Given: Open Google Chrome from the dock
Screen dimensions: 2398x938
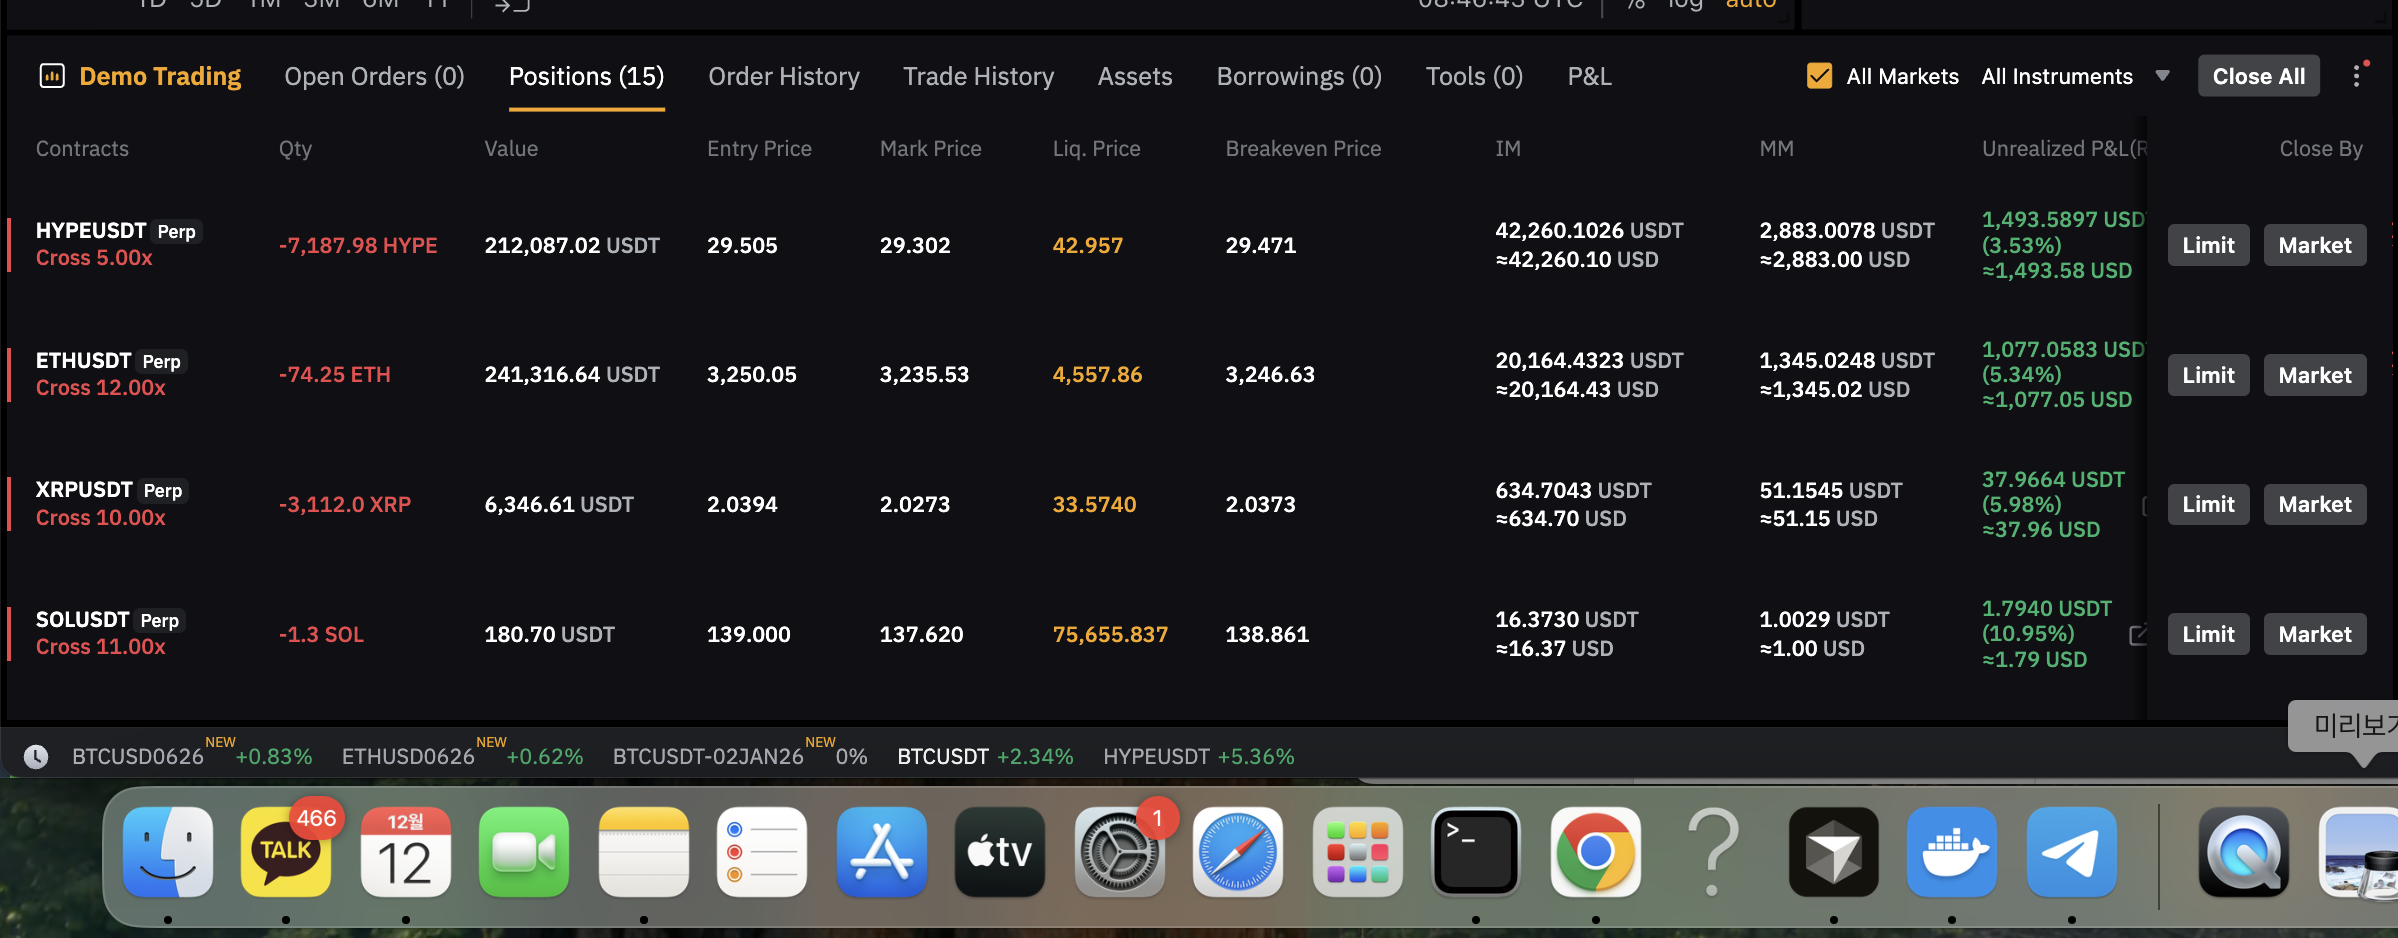Looking at the screenshot, I should click(x=1595, y=853).
